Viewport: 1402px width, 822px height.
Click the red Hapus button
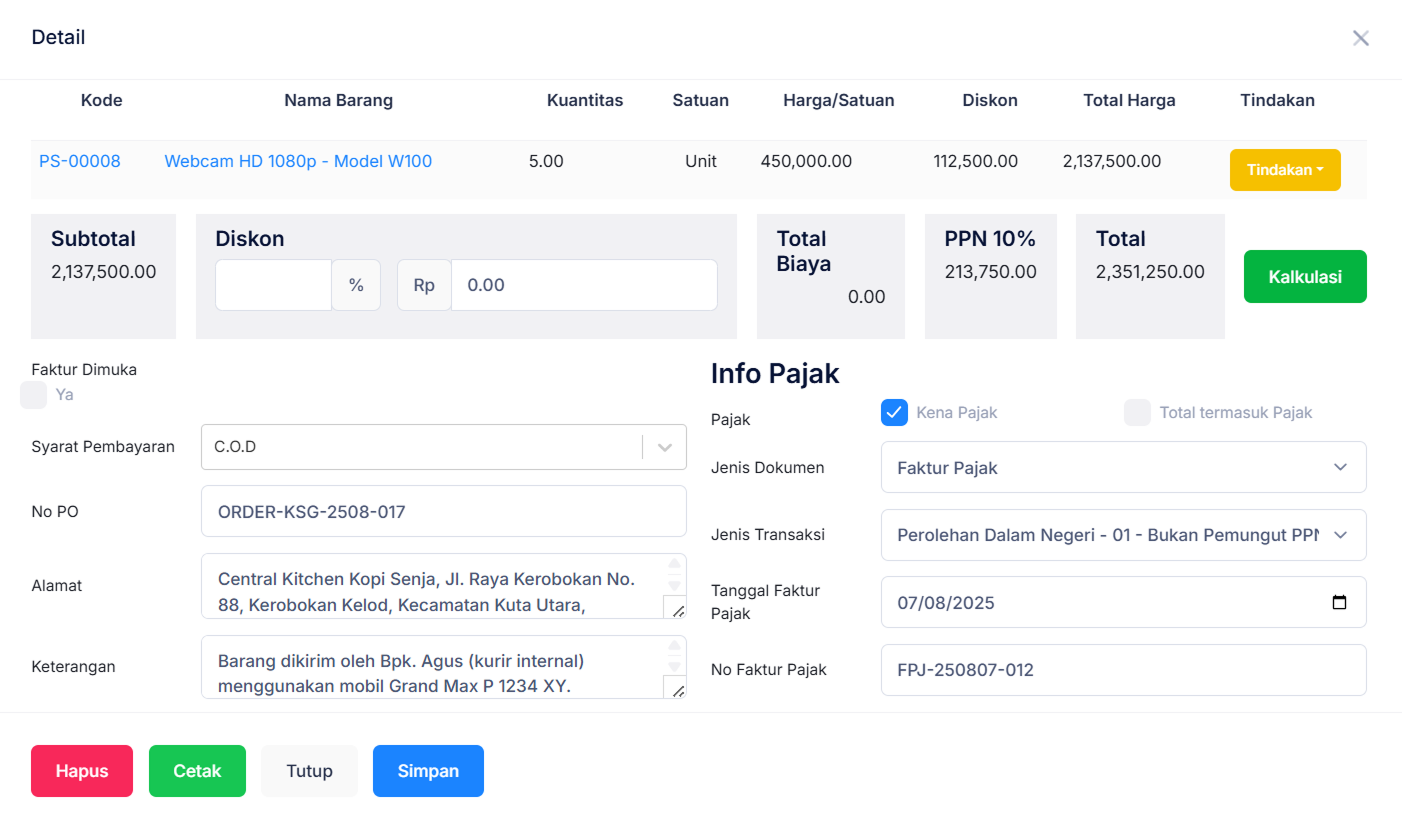(x=81, y=771)
